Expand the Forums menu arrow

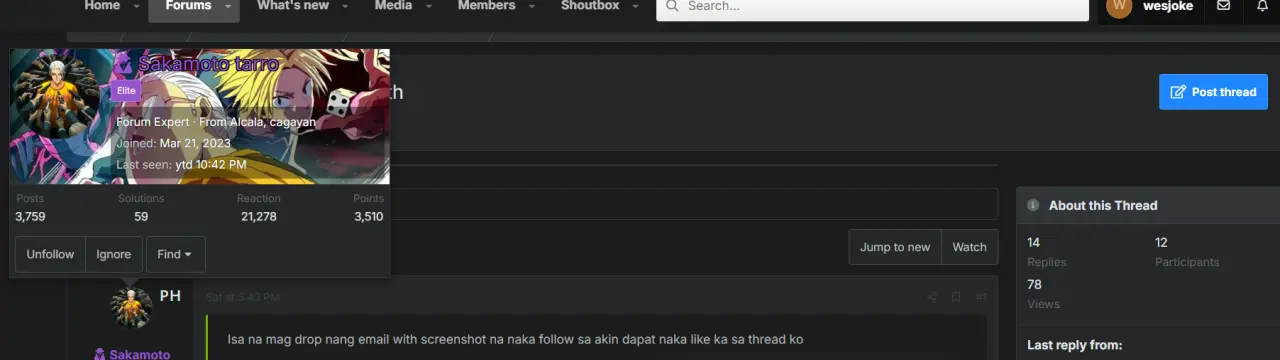point(229,6)
